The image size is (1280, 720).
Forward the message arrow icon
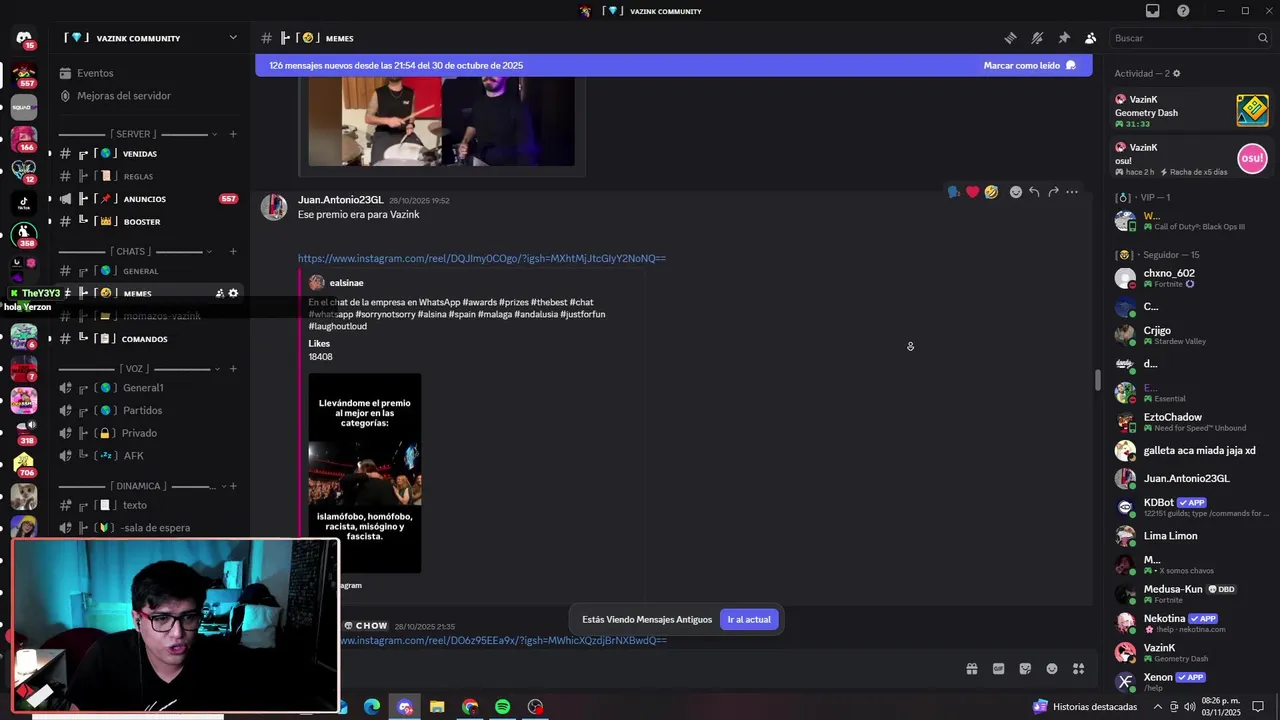point(1053,192)
